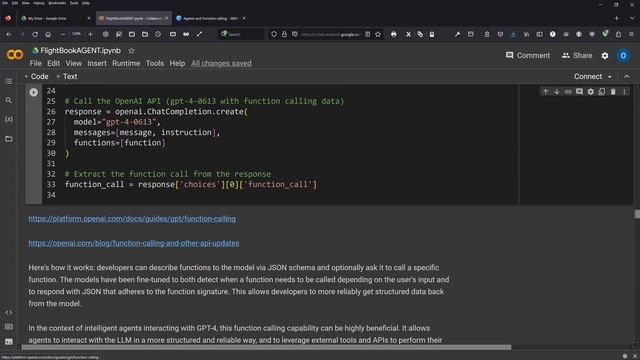The image size is (640, 360).
Task: Switch to My Drive - Google Drive tab
Action: pos(55,18)
